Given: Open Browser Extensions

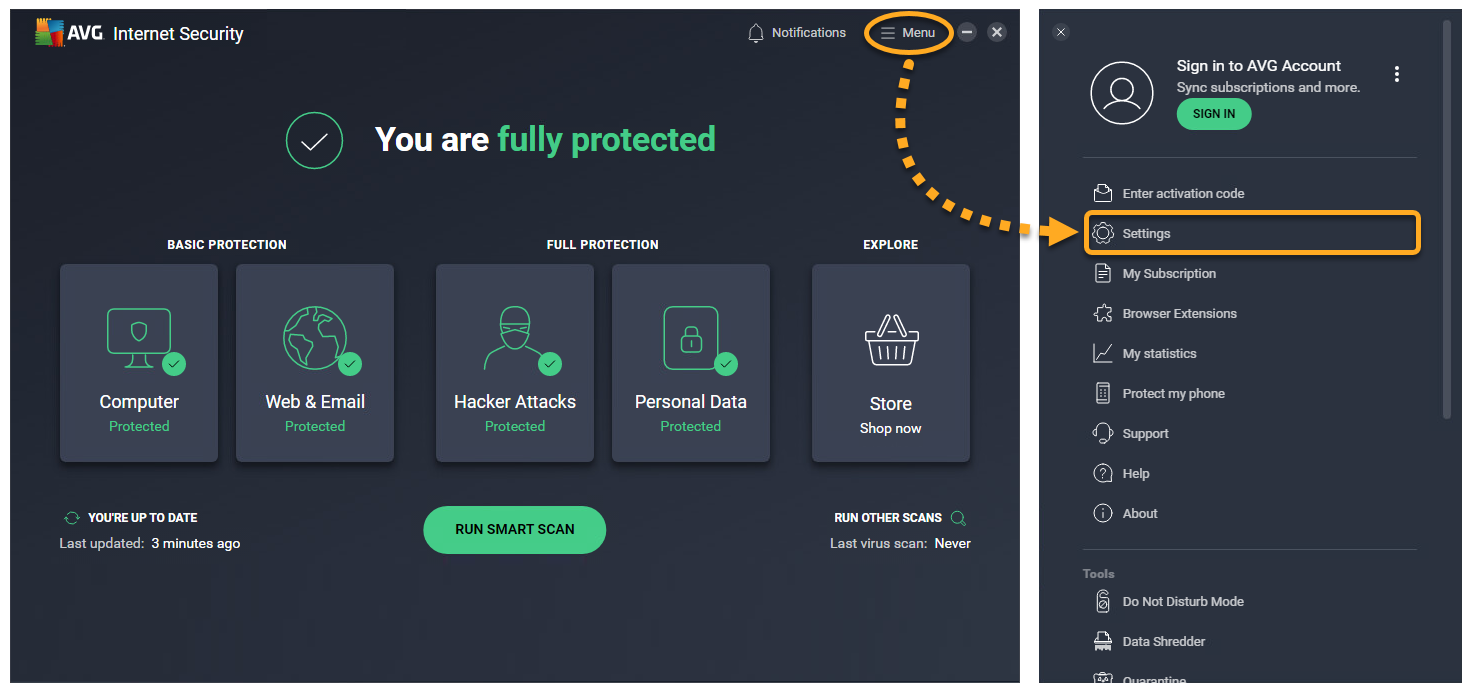Looking at the screenshot, I should [x=1179, y=313].
